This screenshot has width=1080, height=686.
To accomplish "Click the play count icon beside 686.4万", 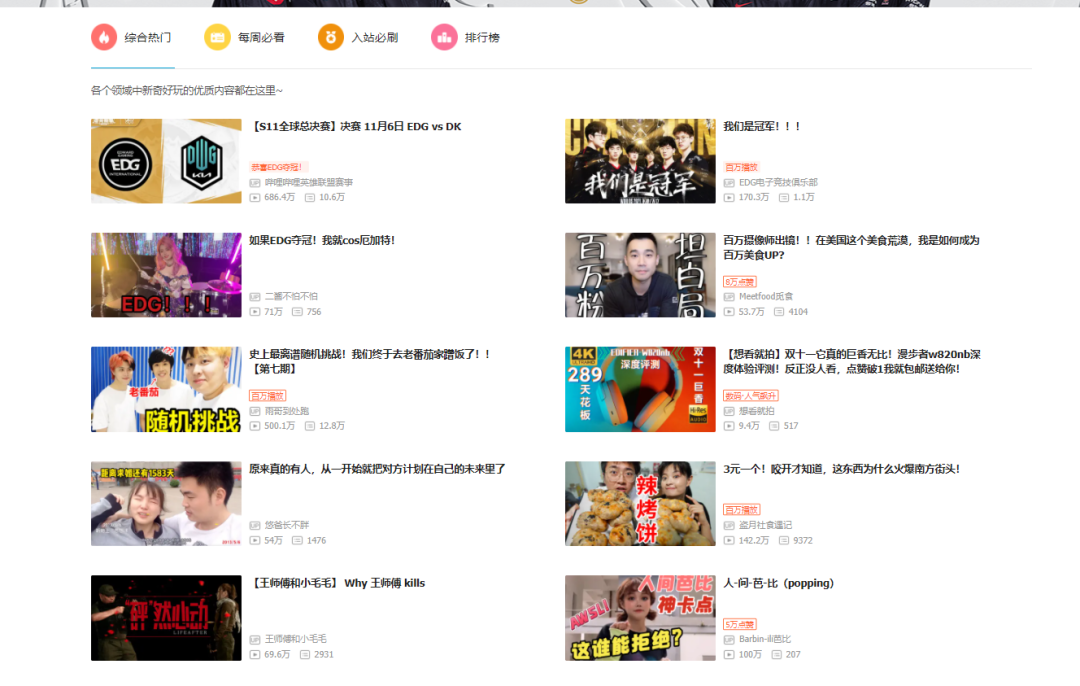I will [x=255, y=198].
